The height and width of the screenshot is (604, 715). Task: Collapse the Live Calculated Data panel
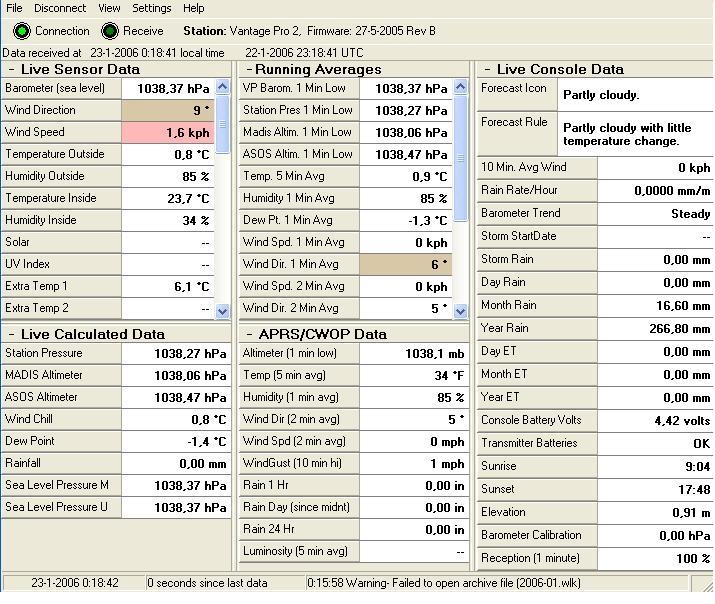point(11,335)
